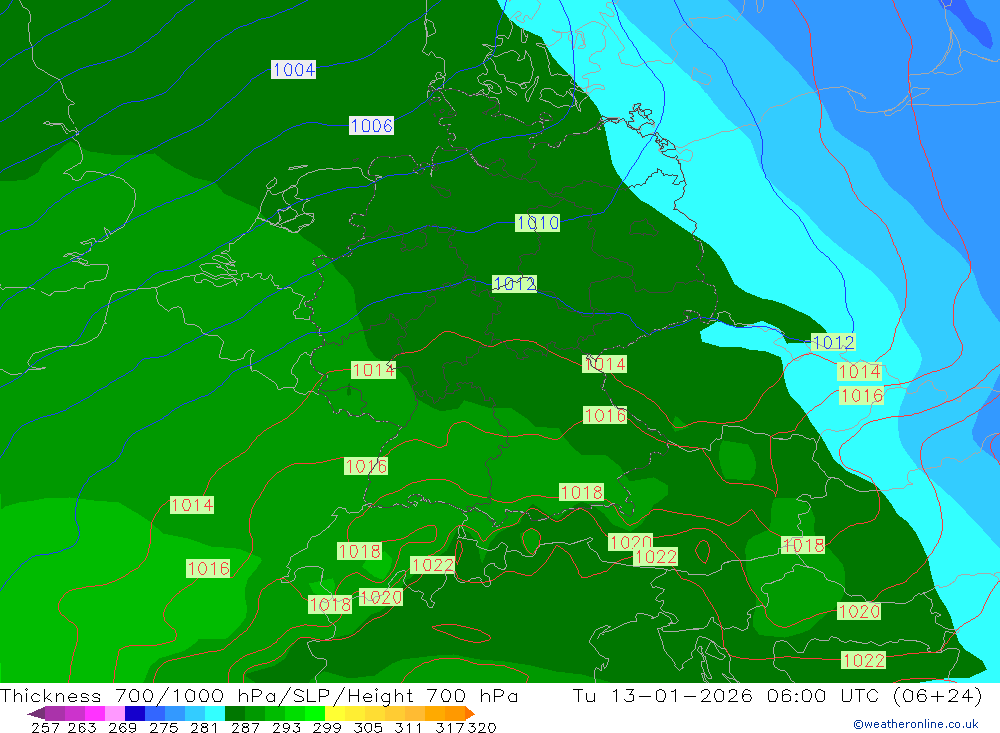Click the legend value 311
This screenshot has width=1000, height=733.
(x=408, y=728)
